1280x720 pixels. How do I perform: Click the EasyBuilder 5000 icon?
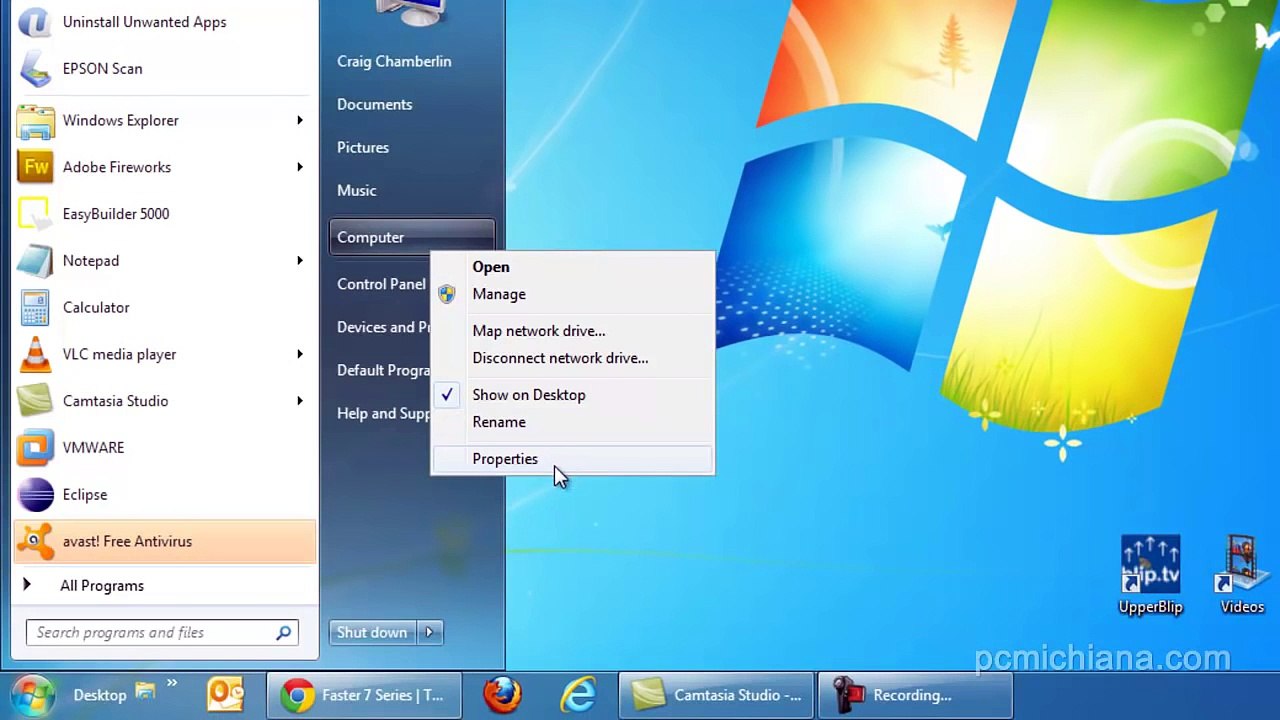tap(35, 214)
